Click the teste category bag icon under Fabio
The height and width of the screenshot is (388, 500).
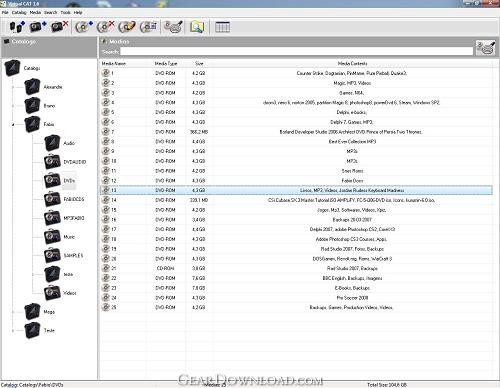tap(52, 274)
